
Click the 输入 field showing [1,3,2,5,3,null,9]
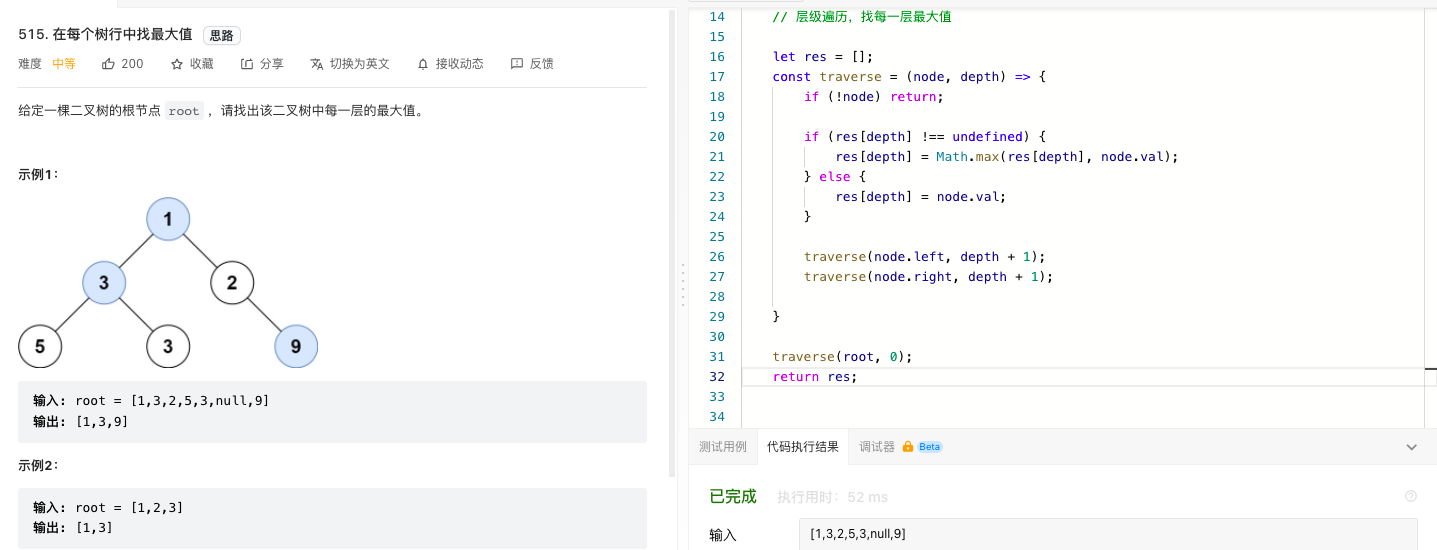[1108, 535]
